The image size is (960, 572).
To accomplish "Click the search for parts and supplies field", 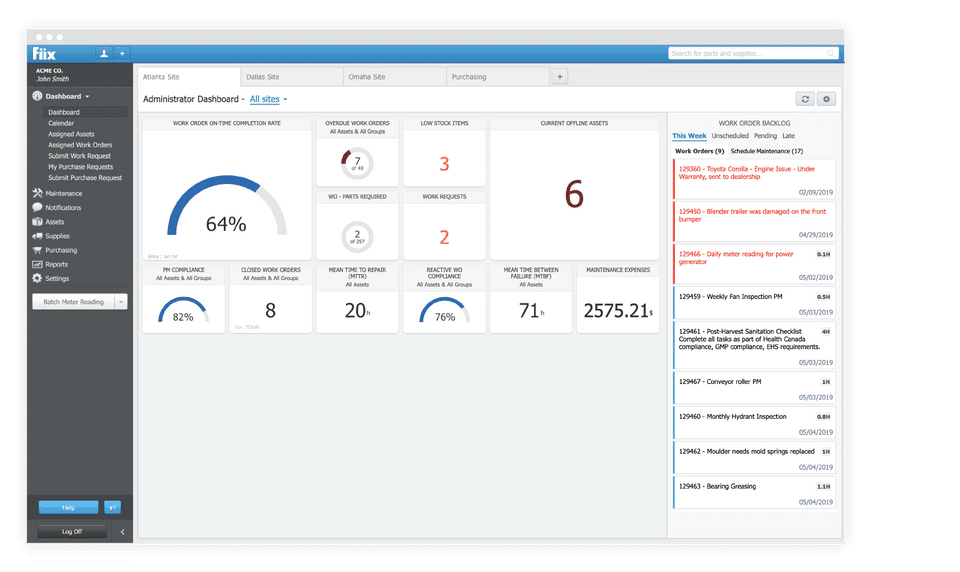I will 753,53.
